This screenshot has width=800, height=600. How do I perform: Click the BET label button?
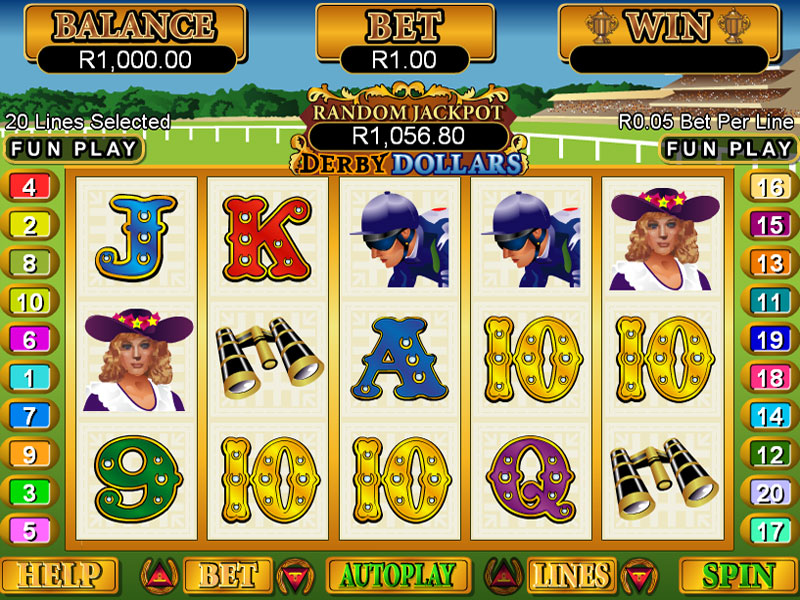228,576
